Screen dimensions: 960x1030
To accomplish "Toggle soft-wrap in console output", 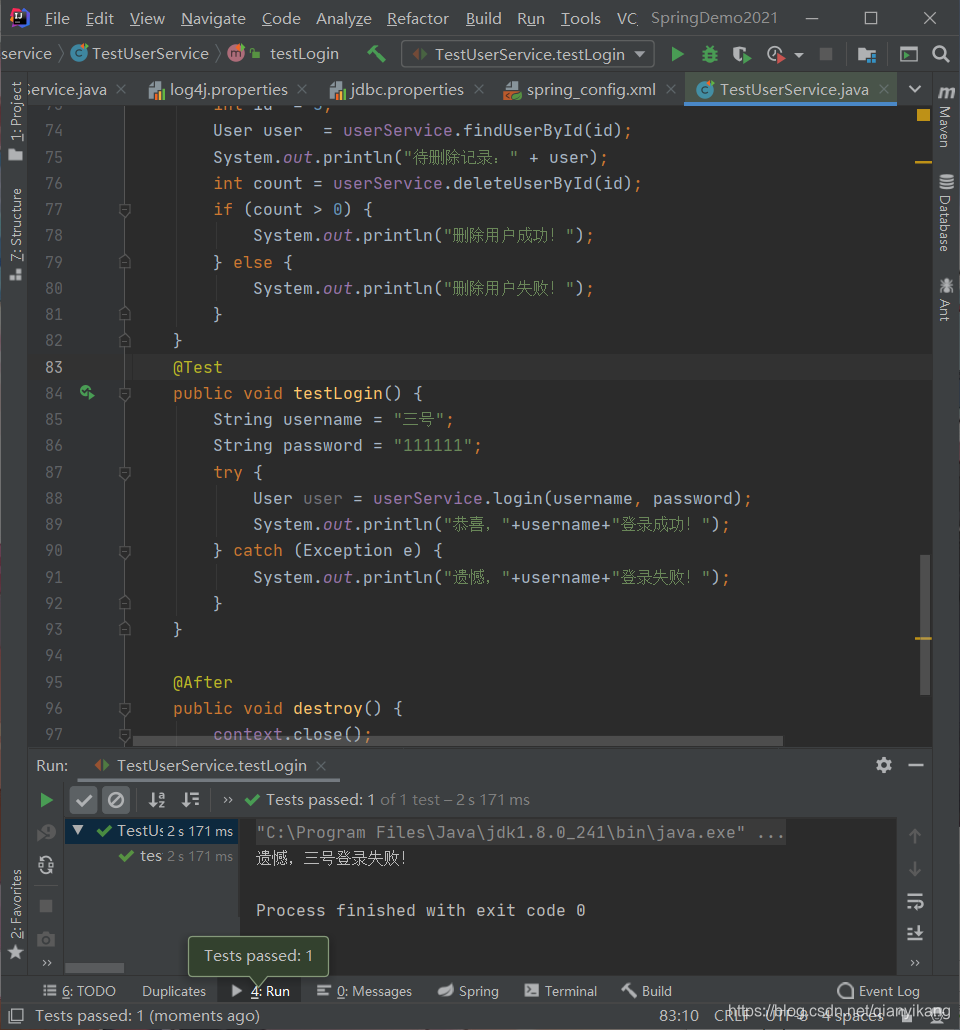I will (x=915, y=901).
